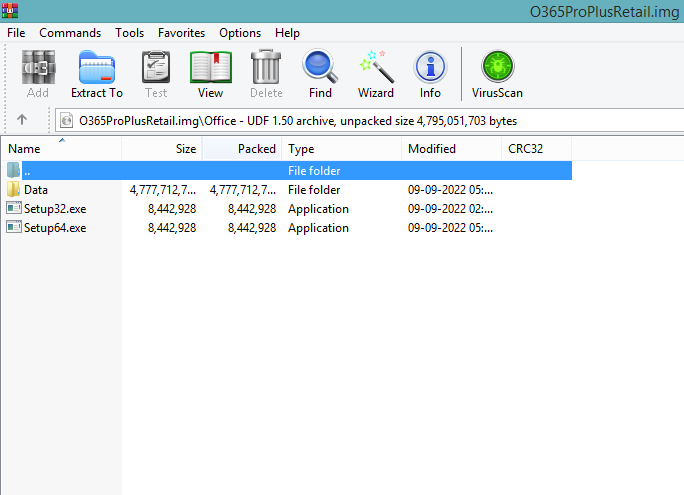684x495 pixels.
Task: Click Setup32.exe size 8,442,928 cell
Action: 172,209
